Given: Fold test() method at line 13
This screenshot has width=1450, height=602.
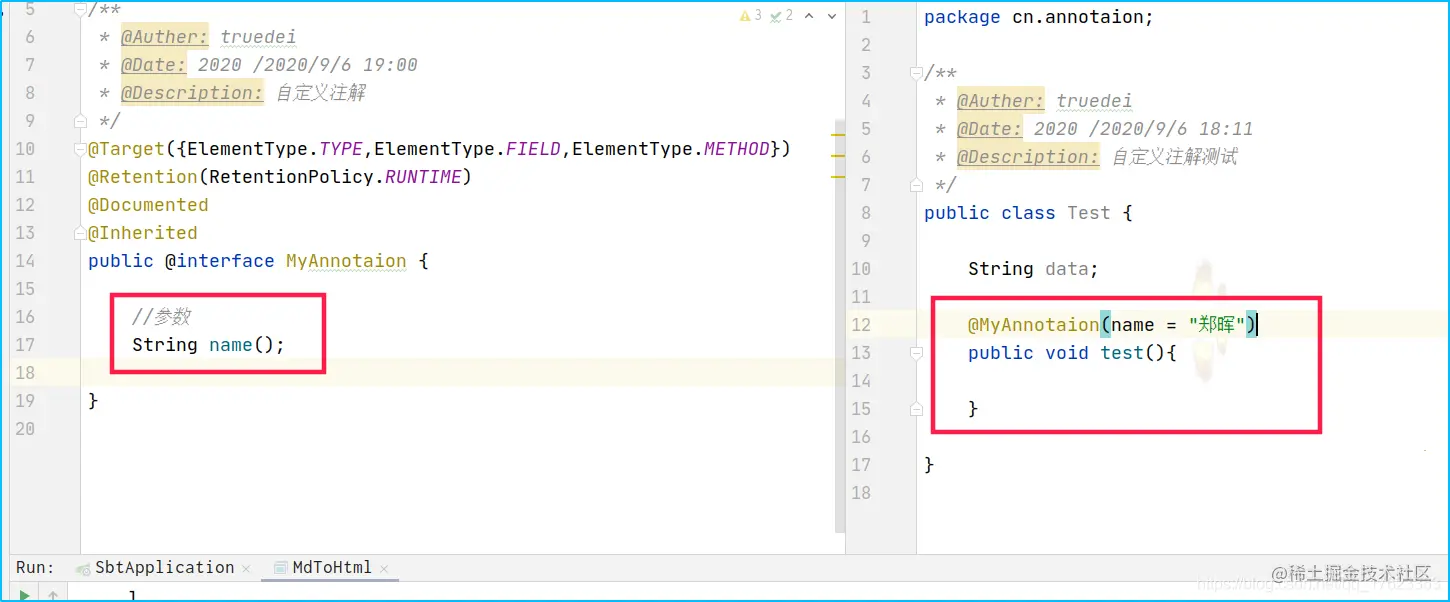Looking at the screenshot, I should (916, 353).
